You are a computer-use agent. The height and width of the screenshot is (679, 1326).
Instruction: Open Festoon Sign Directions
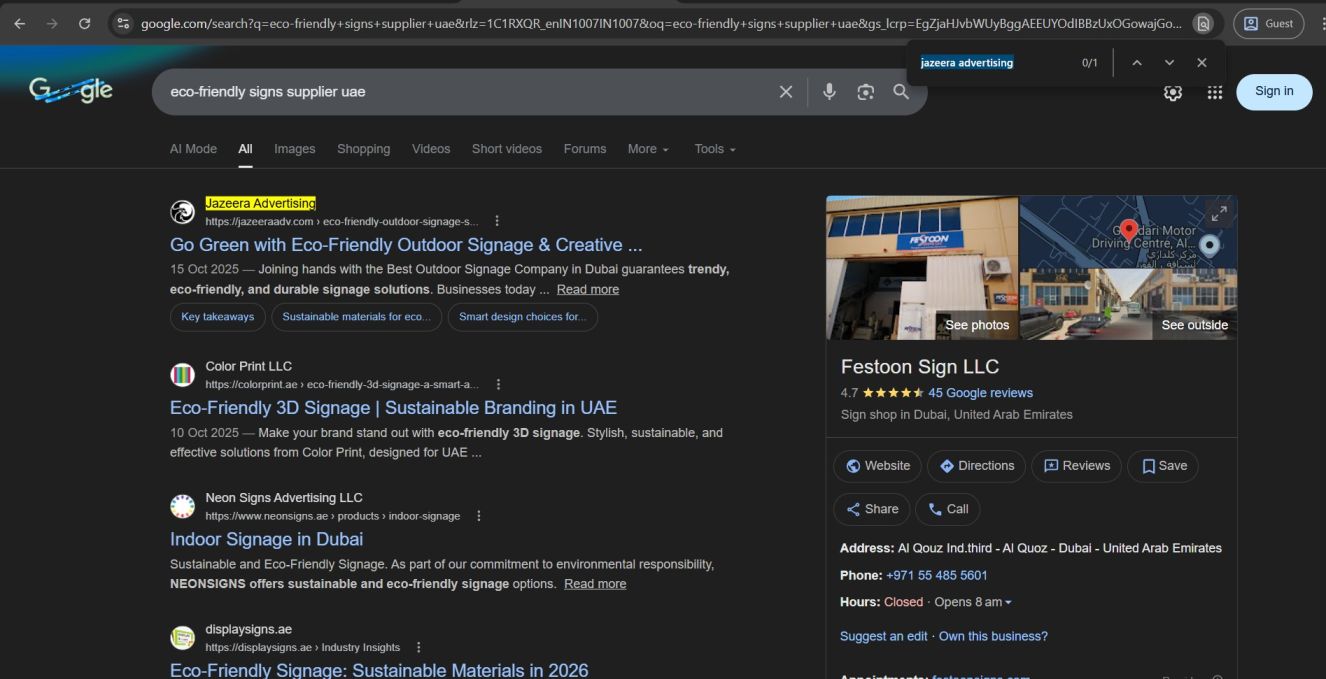coord(975,466)
